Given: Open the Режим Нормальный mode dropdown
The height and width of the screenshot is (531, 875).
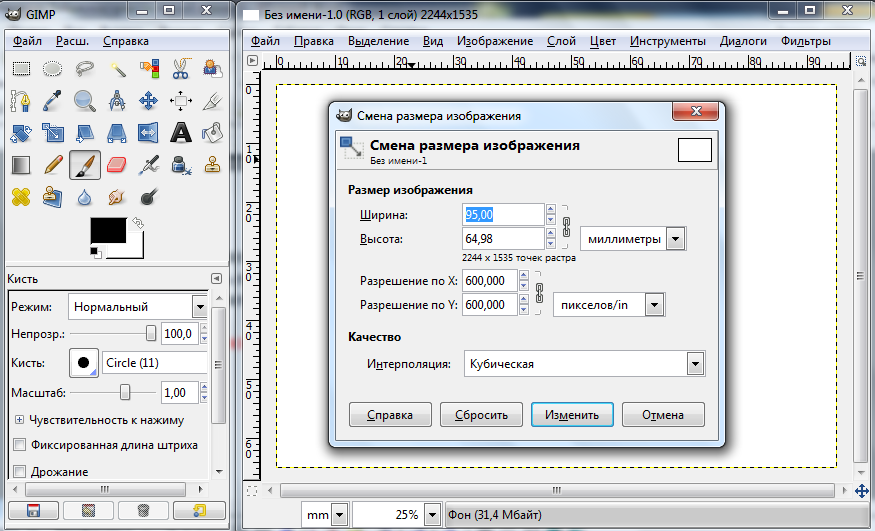Looking at the screenshot, I should click(x=138, y=306).
